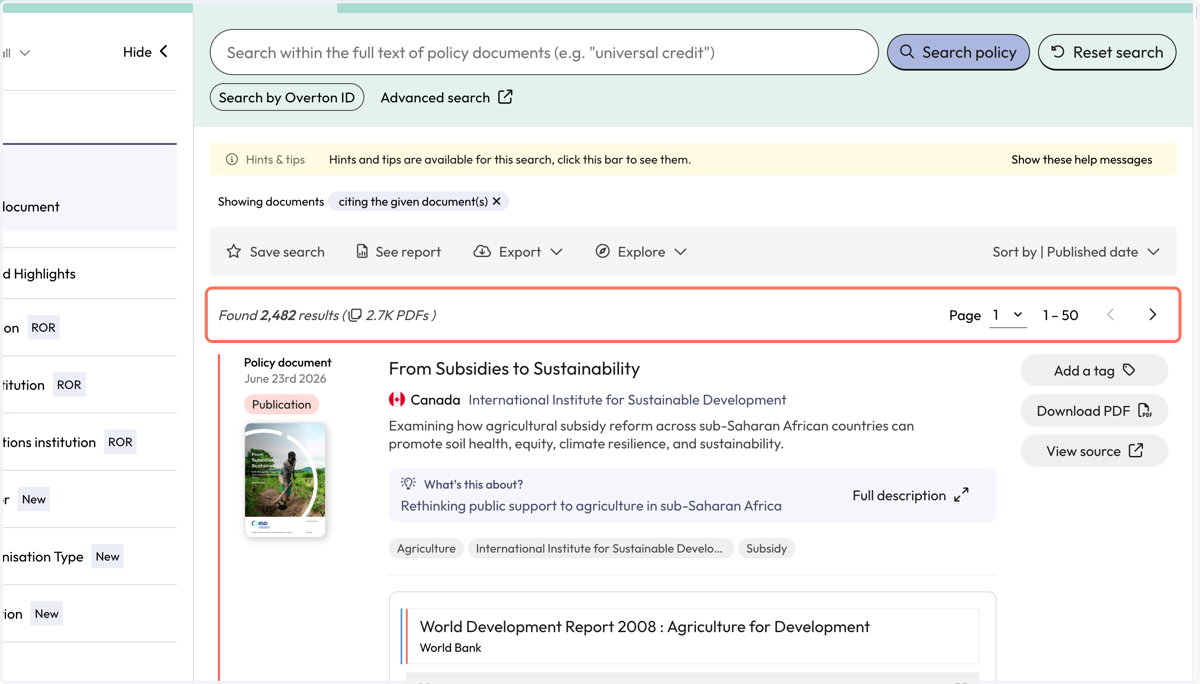Click the Publication badge

(281, 404)
